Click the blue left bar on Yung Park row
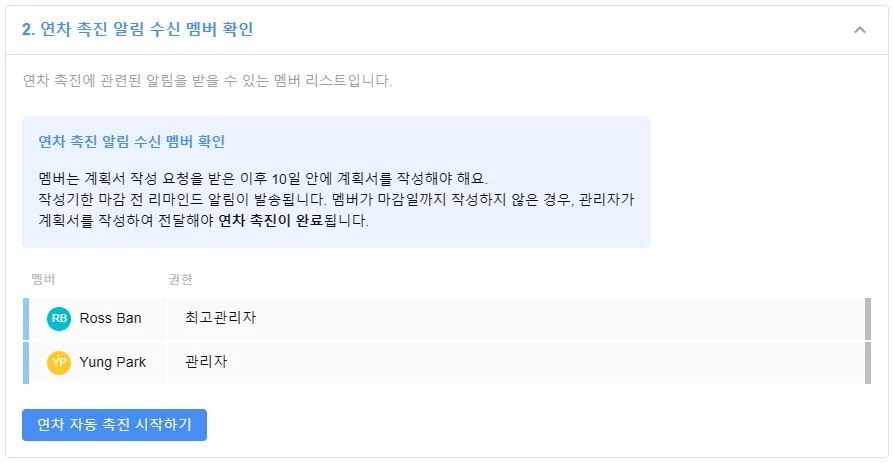This screenshot has width=893, height=463. tap(25, 362)
